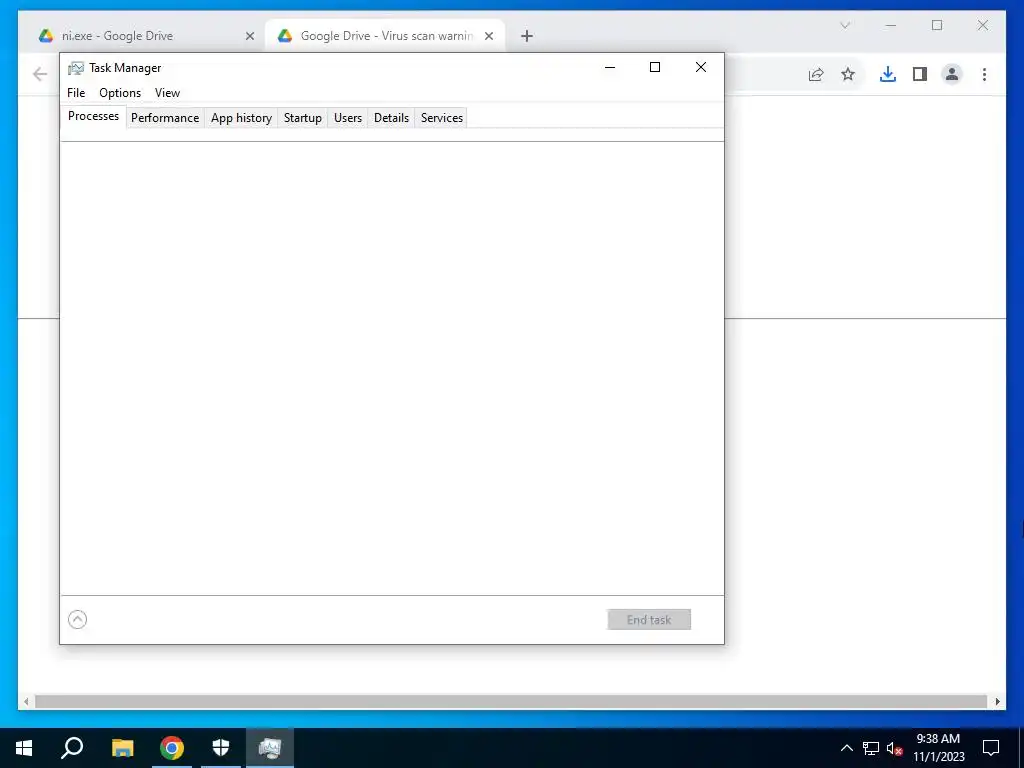Viewport: 1024px width, 768px height.
Task: Collapse Task Manager with Fewer details arrow
Action: point(78,619)
